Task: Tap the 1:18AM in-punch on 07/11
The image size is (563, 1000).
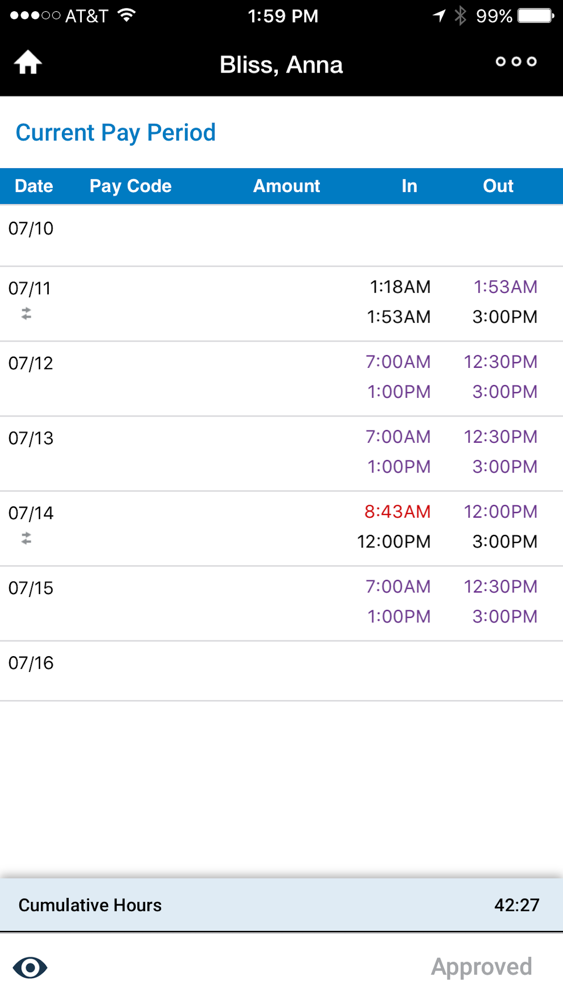Action: (x=400, y=287)
